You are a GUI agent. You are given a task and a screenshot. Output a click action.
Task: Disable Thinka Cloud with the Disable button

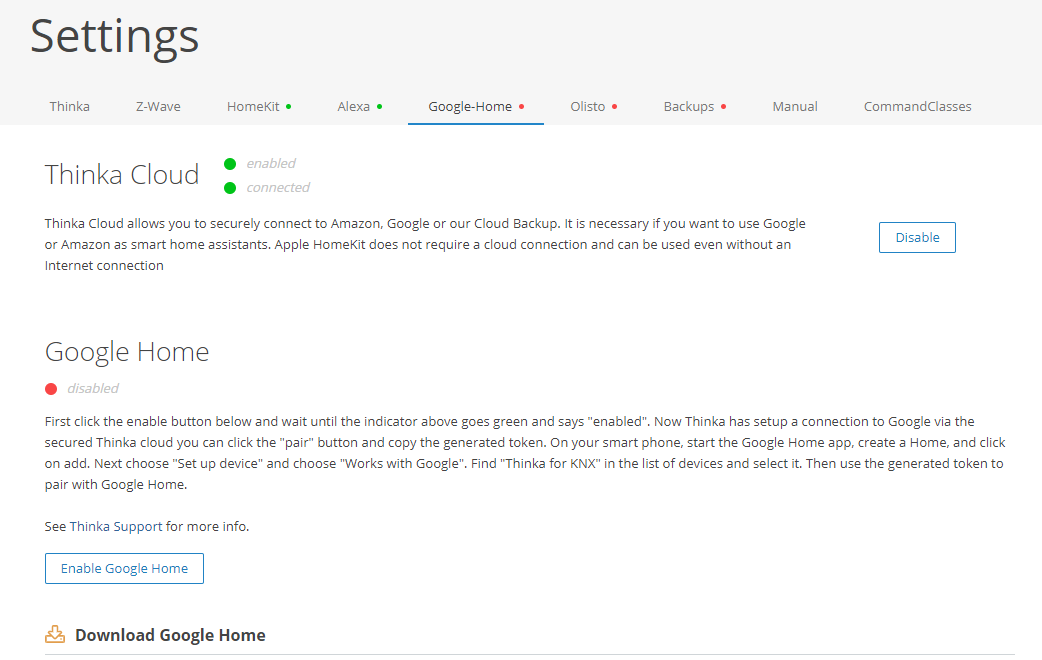coord(917,238)
